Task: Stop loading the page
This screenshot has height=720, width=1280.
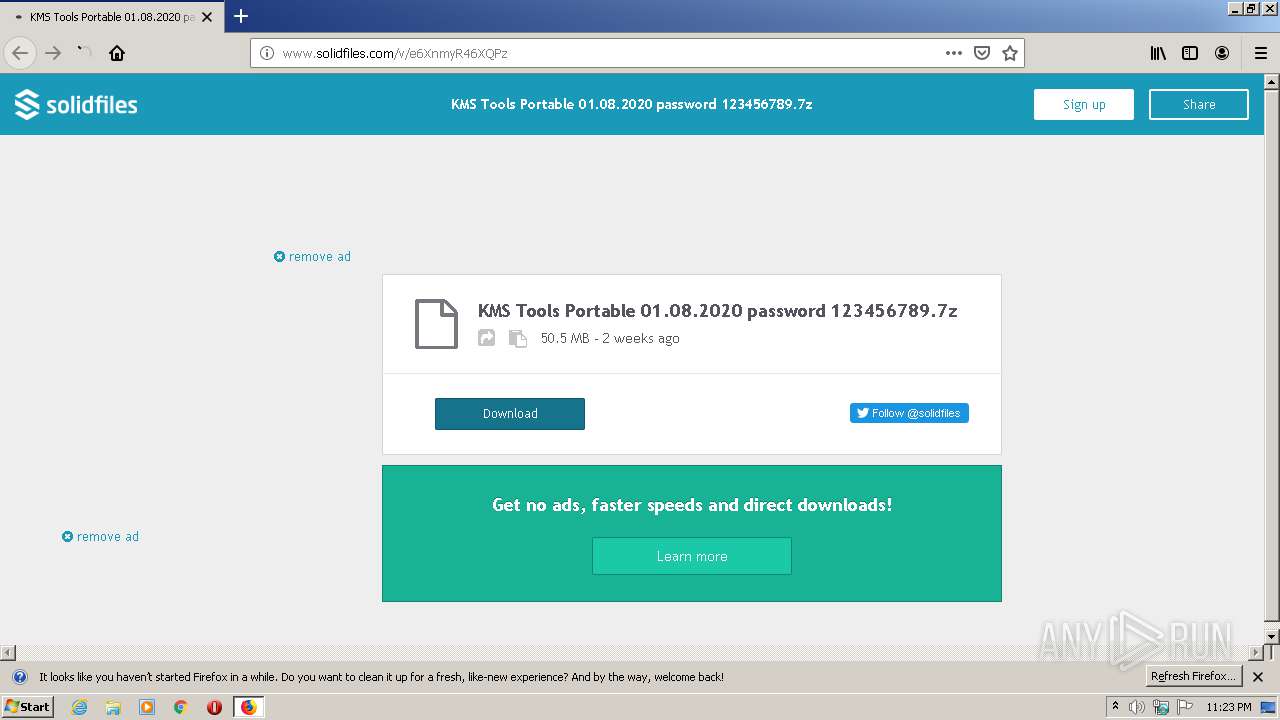Action: tap(85, 53)
